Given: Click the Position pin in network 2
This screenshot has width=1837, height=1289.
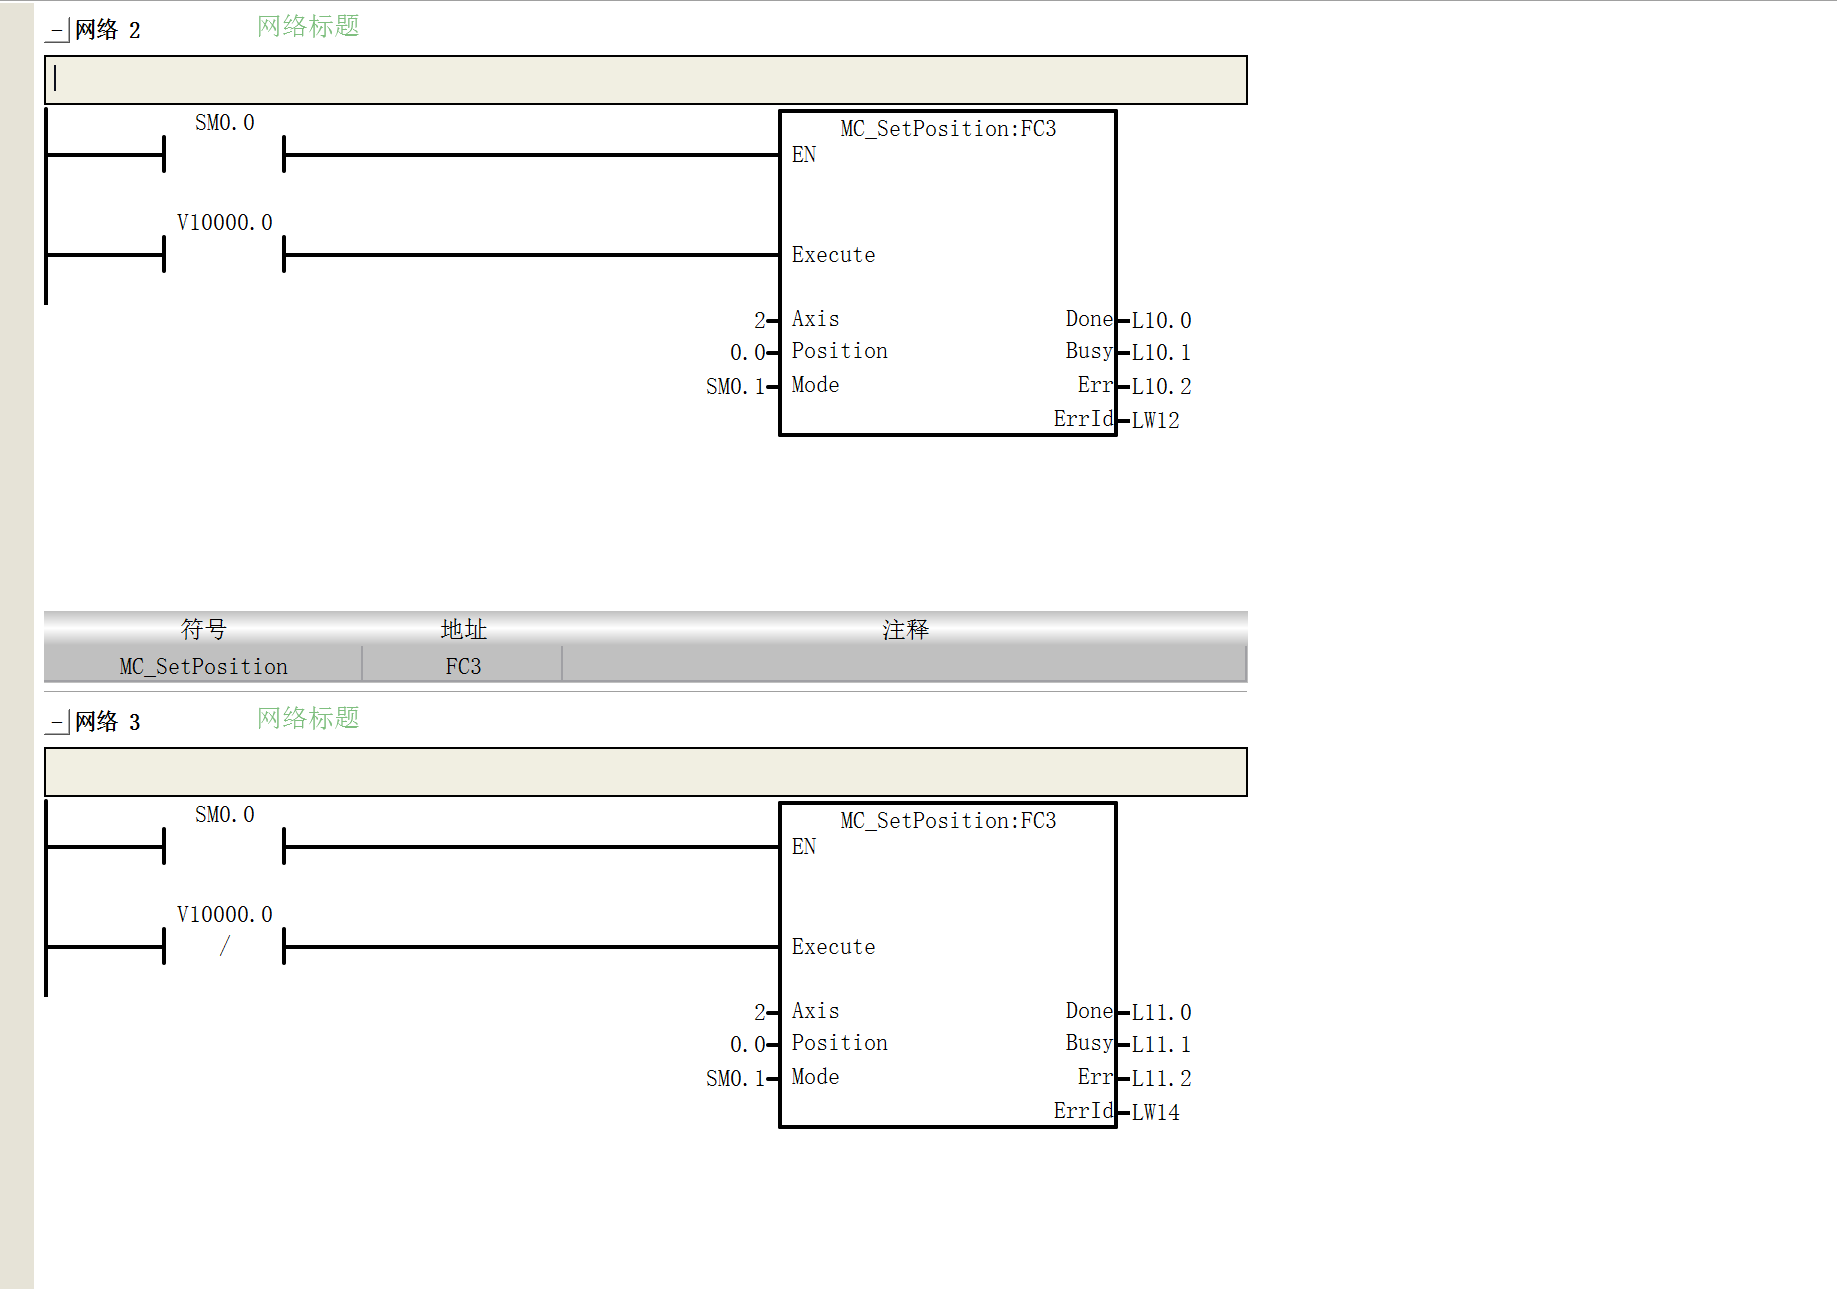Looking at the screenshot, I should [839, 351].
